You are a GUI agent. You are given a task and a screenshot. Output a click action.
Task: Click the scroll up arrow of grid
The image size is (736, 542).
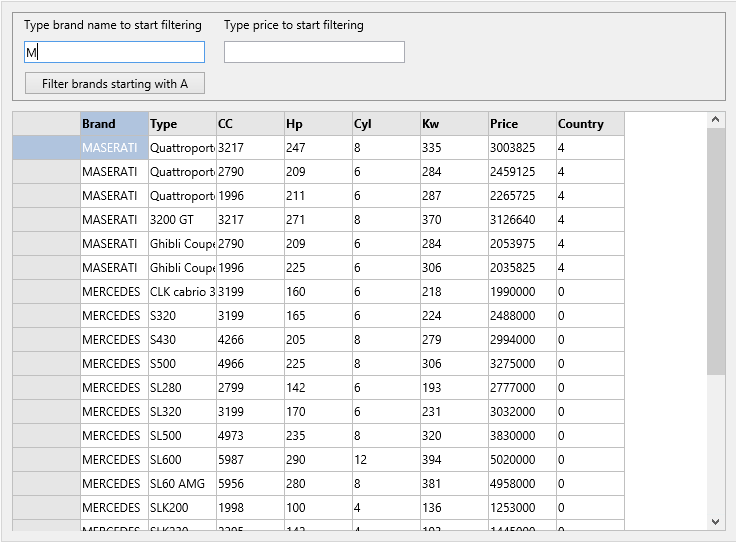(716, 119)
